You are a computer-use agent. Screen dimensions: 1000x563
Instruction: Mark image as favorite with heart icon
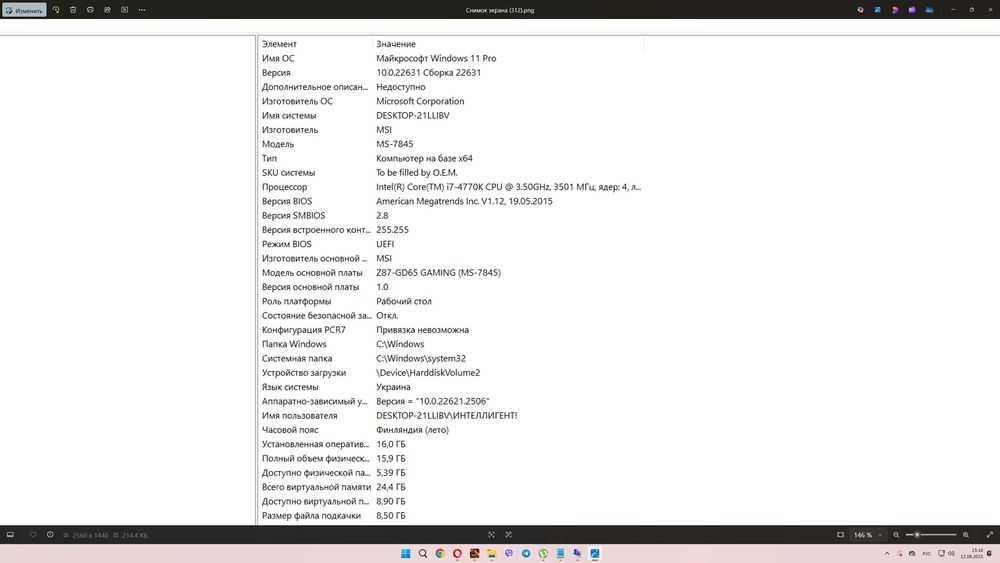tap(33, 535)
